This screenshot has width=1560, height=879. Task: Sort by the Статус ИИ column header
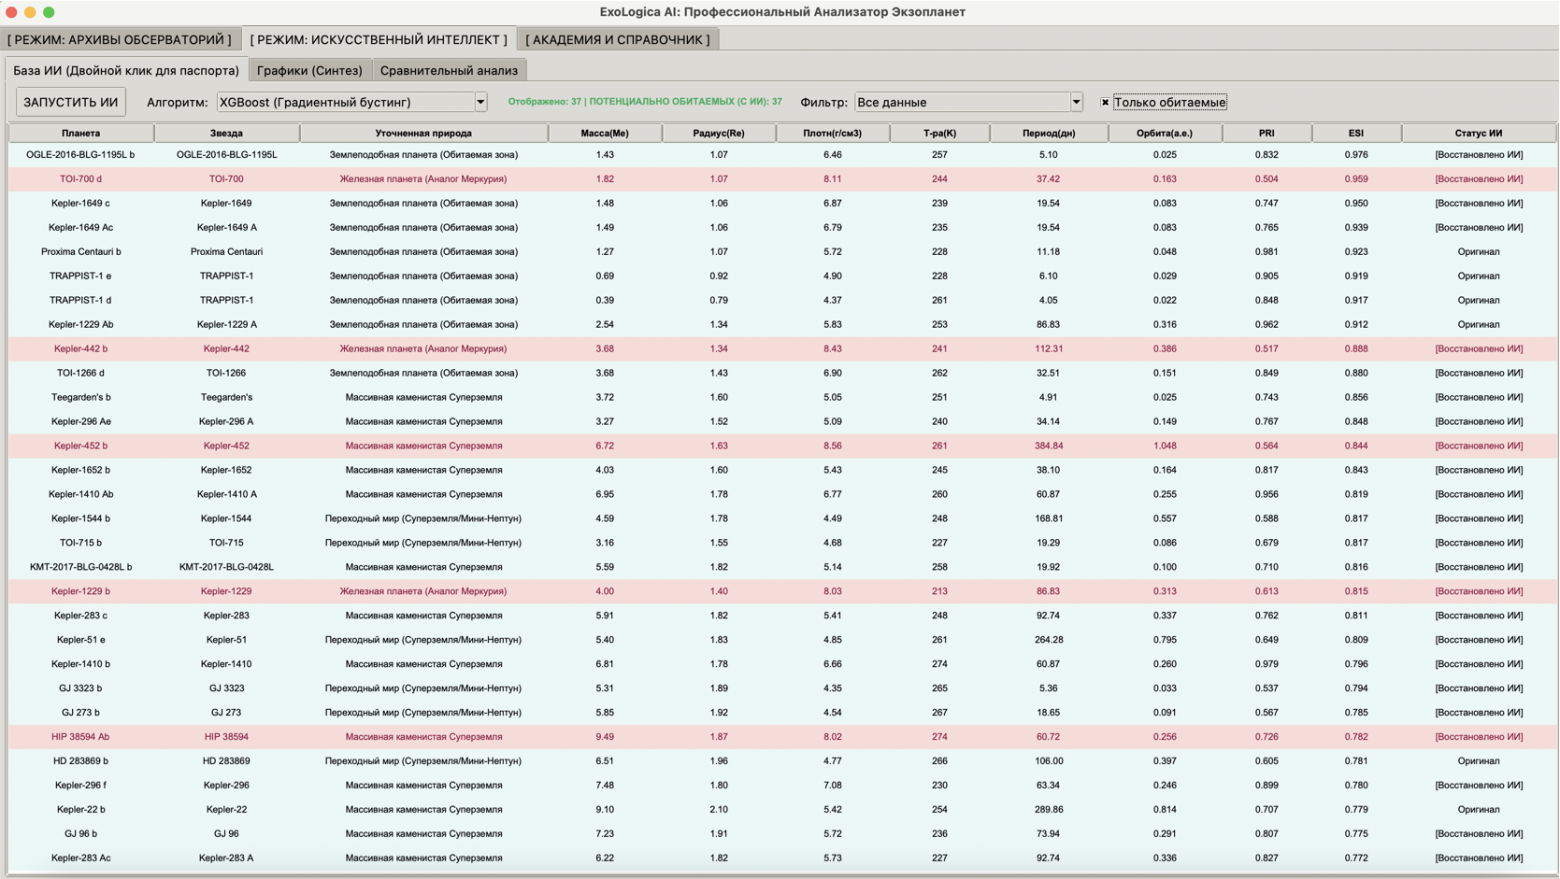point(1478,133)
